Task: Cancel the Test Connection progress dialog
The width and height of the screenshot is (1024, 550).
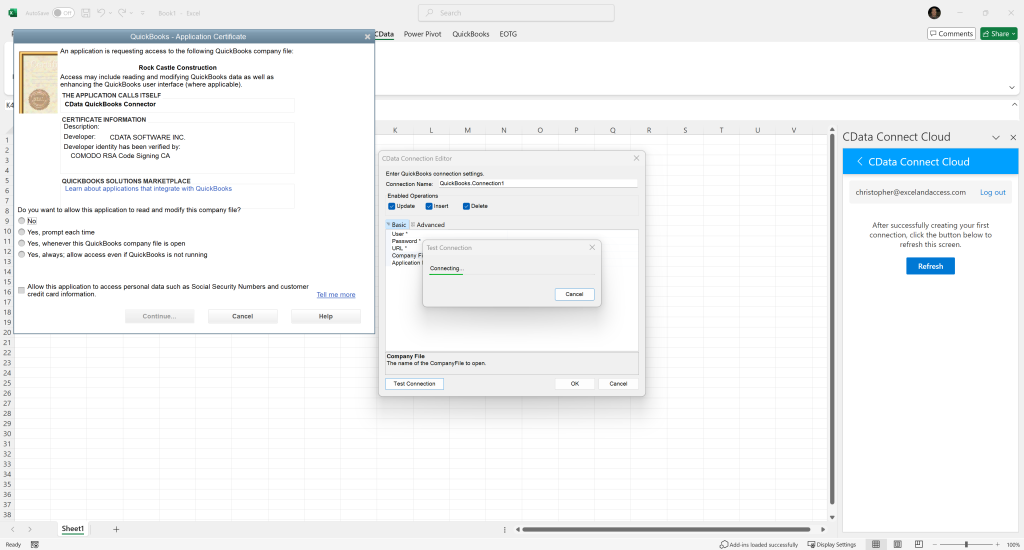Action: tap(574, 295)
